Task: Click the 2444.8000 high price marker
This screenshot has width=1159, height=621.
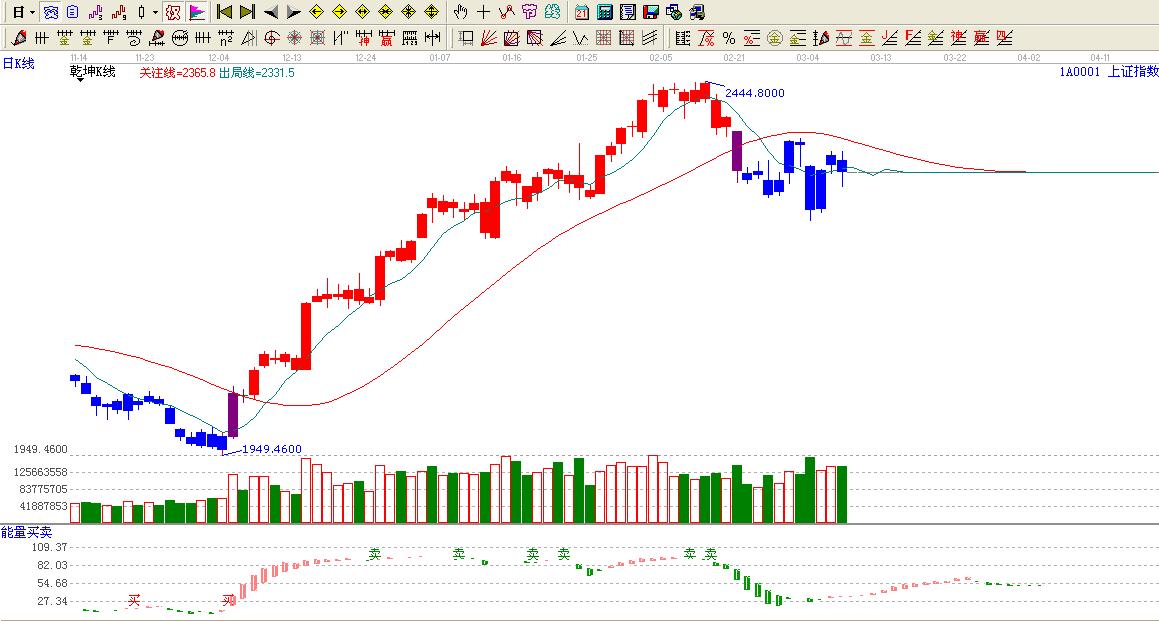Action: pyautogui.click(x=754, y=93)
